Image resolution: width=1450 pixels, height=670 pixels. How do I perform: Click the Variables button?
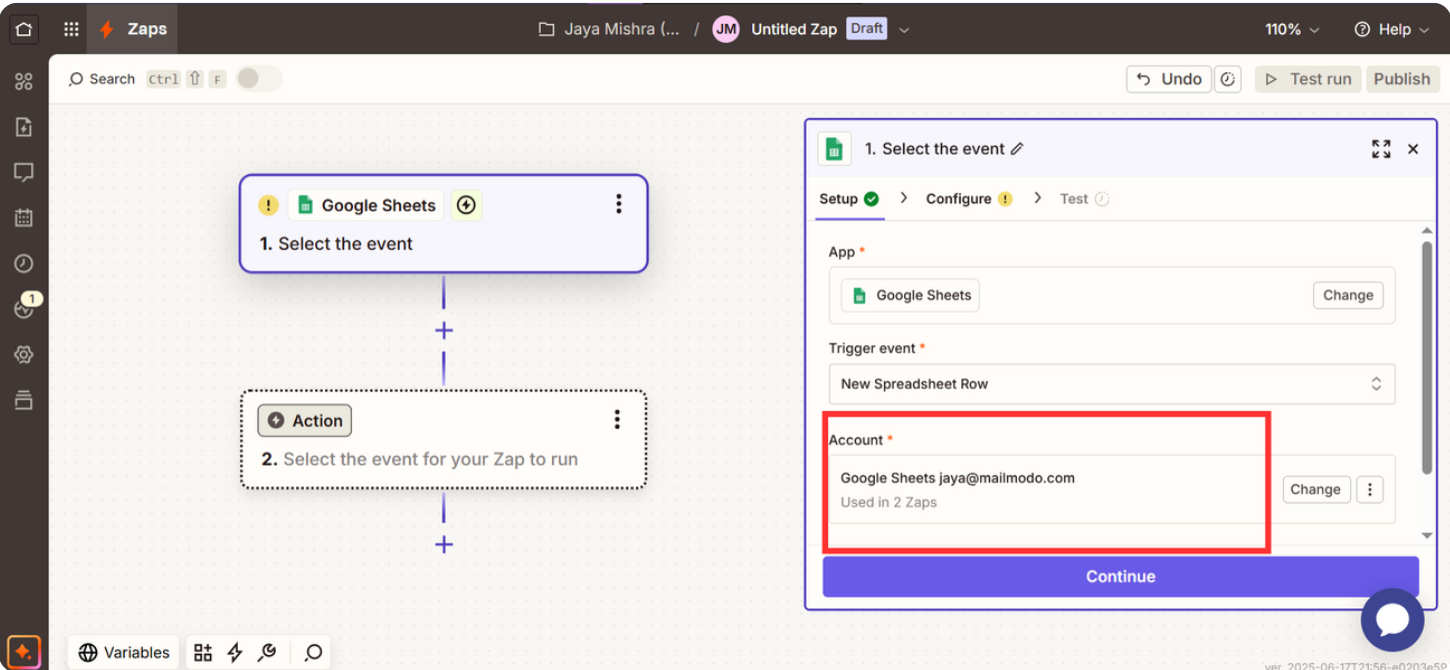coord(124,653)
